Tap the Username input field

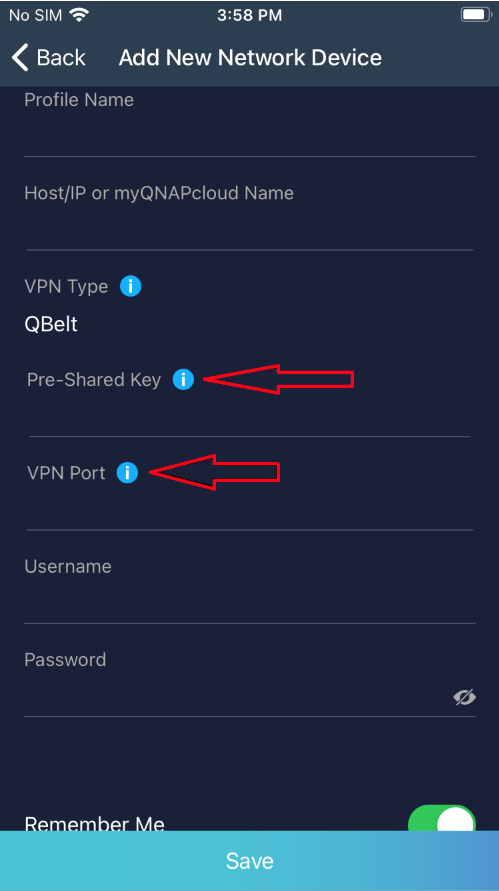250,601
